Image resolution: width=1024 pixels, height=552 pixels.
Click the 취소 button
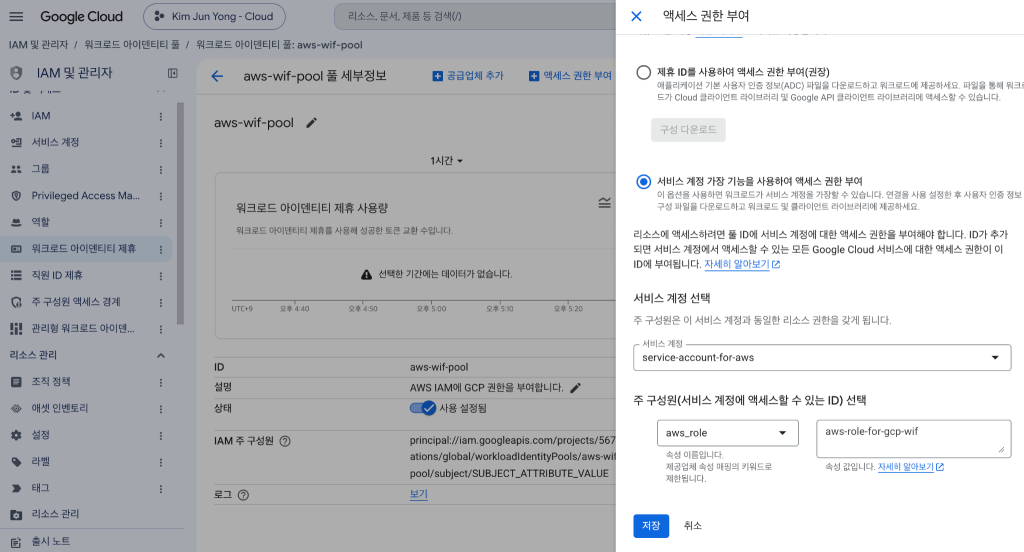click(x=692, y=526)
